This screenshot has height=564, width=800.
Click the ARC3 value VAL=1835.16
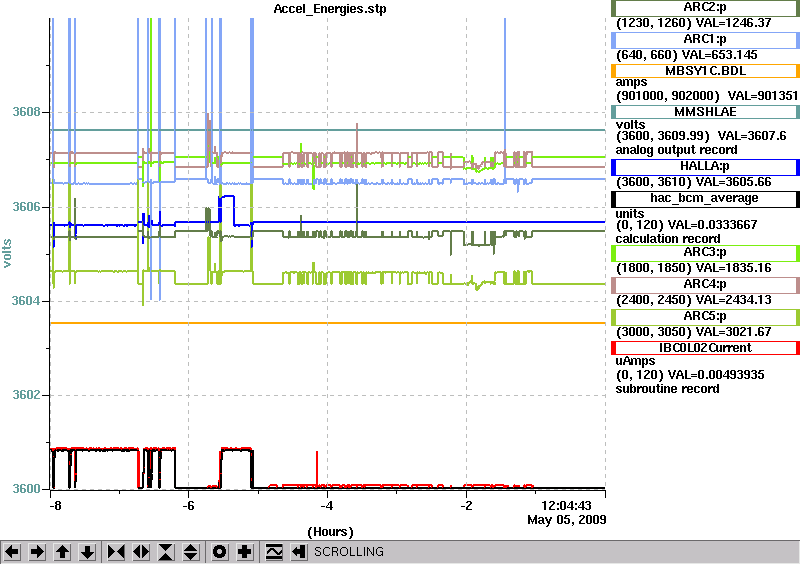(x=734, y=268)
